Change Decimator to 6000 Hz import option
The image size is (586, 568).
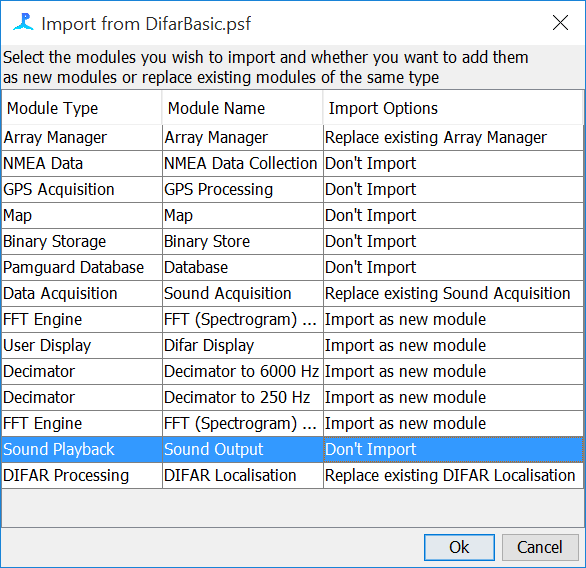coord(453,371)
